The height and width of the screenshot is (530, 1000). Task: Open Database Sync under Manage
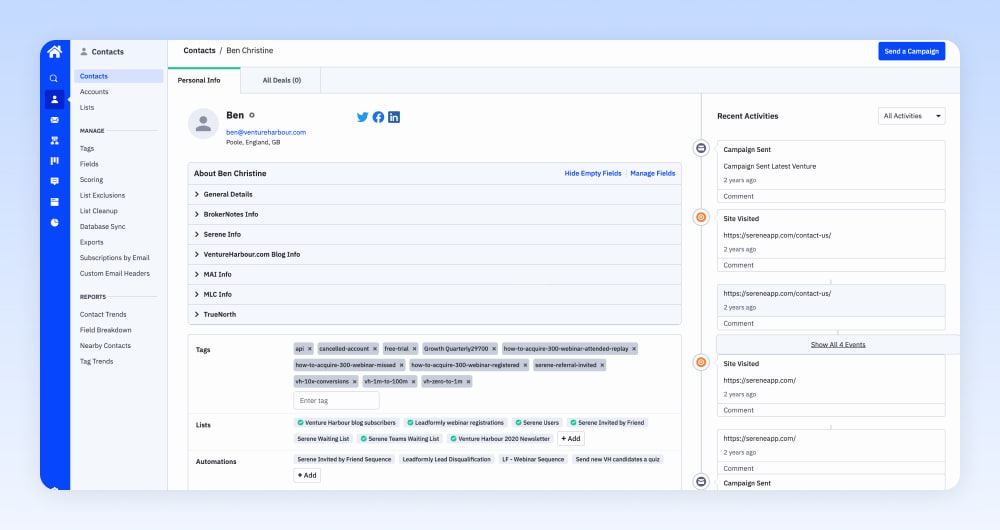[102, 226]
